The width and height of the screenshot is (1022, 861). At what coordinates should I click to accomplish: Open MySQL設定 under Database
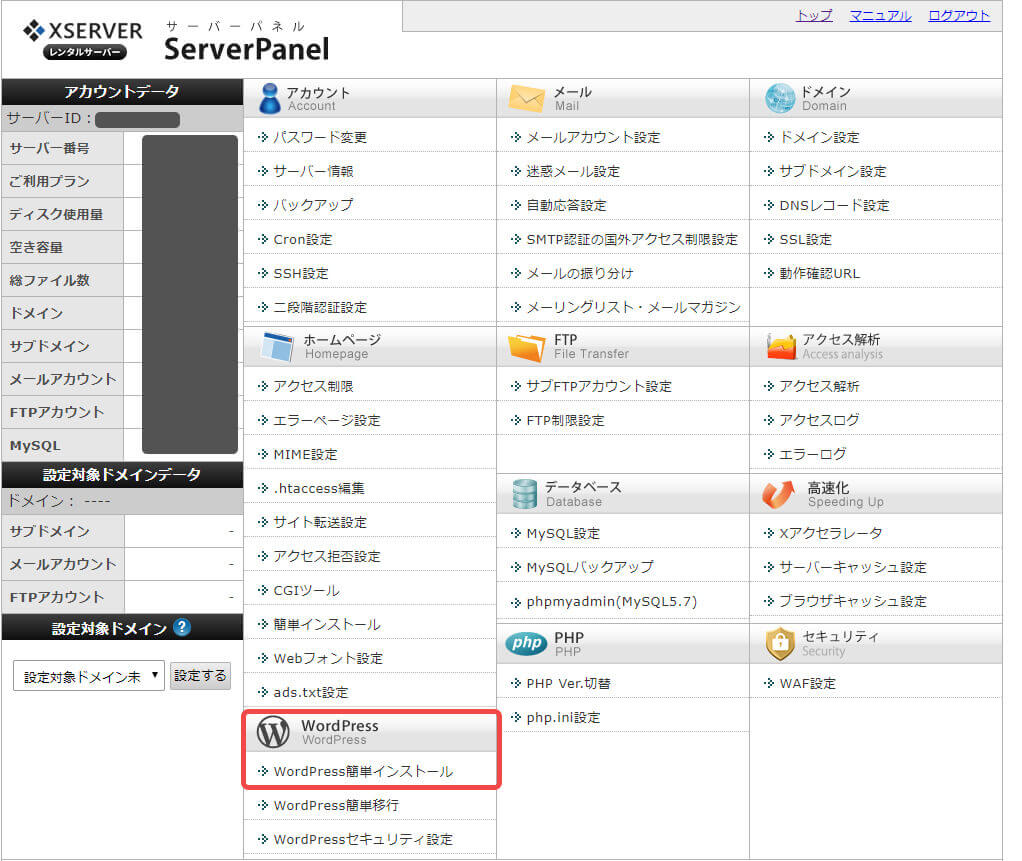563,533
